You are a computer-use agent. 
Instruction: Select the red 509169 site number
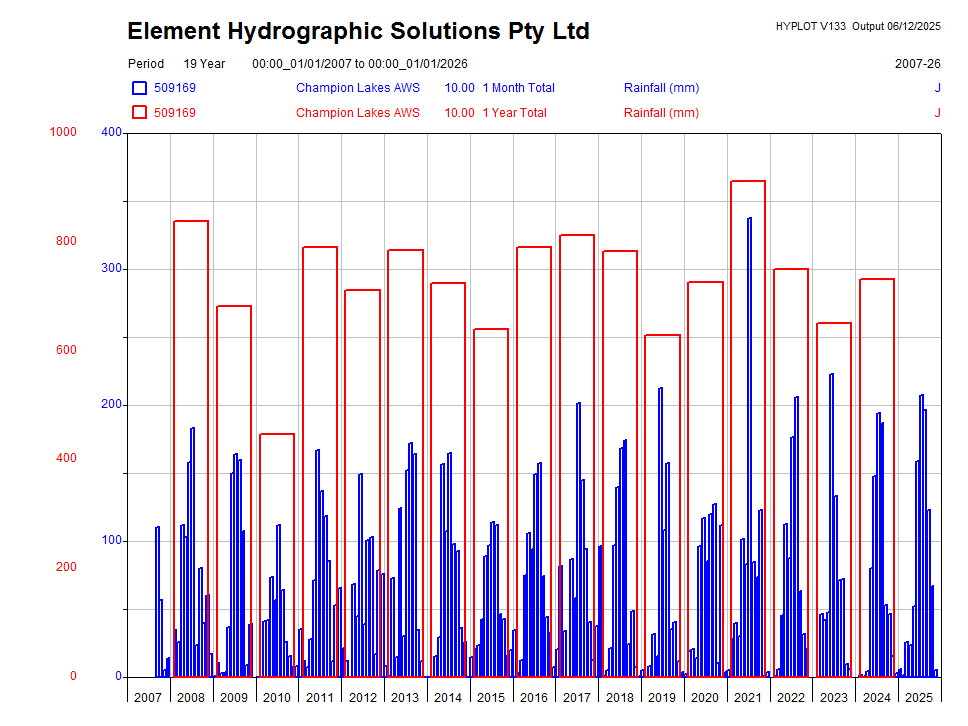click(x=174, y=113)
